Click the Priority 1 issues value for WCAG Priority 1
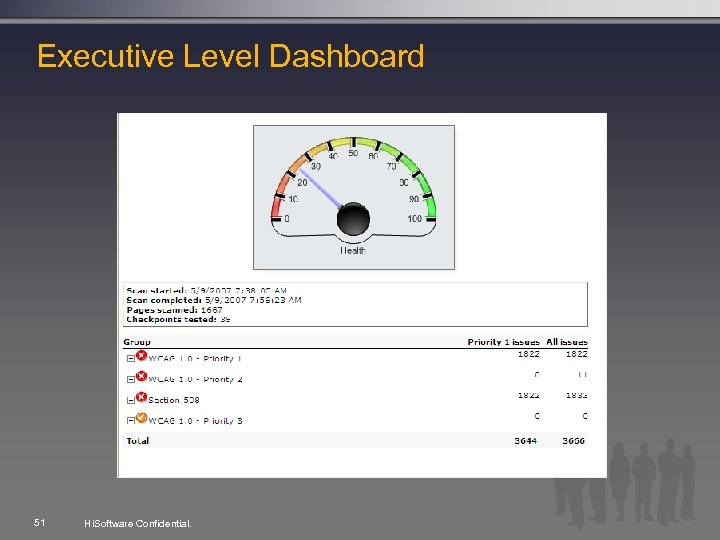This screenshot has height=540, width=720. click(529, 354)
